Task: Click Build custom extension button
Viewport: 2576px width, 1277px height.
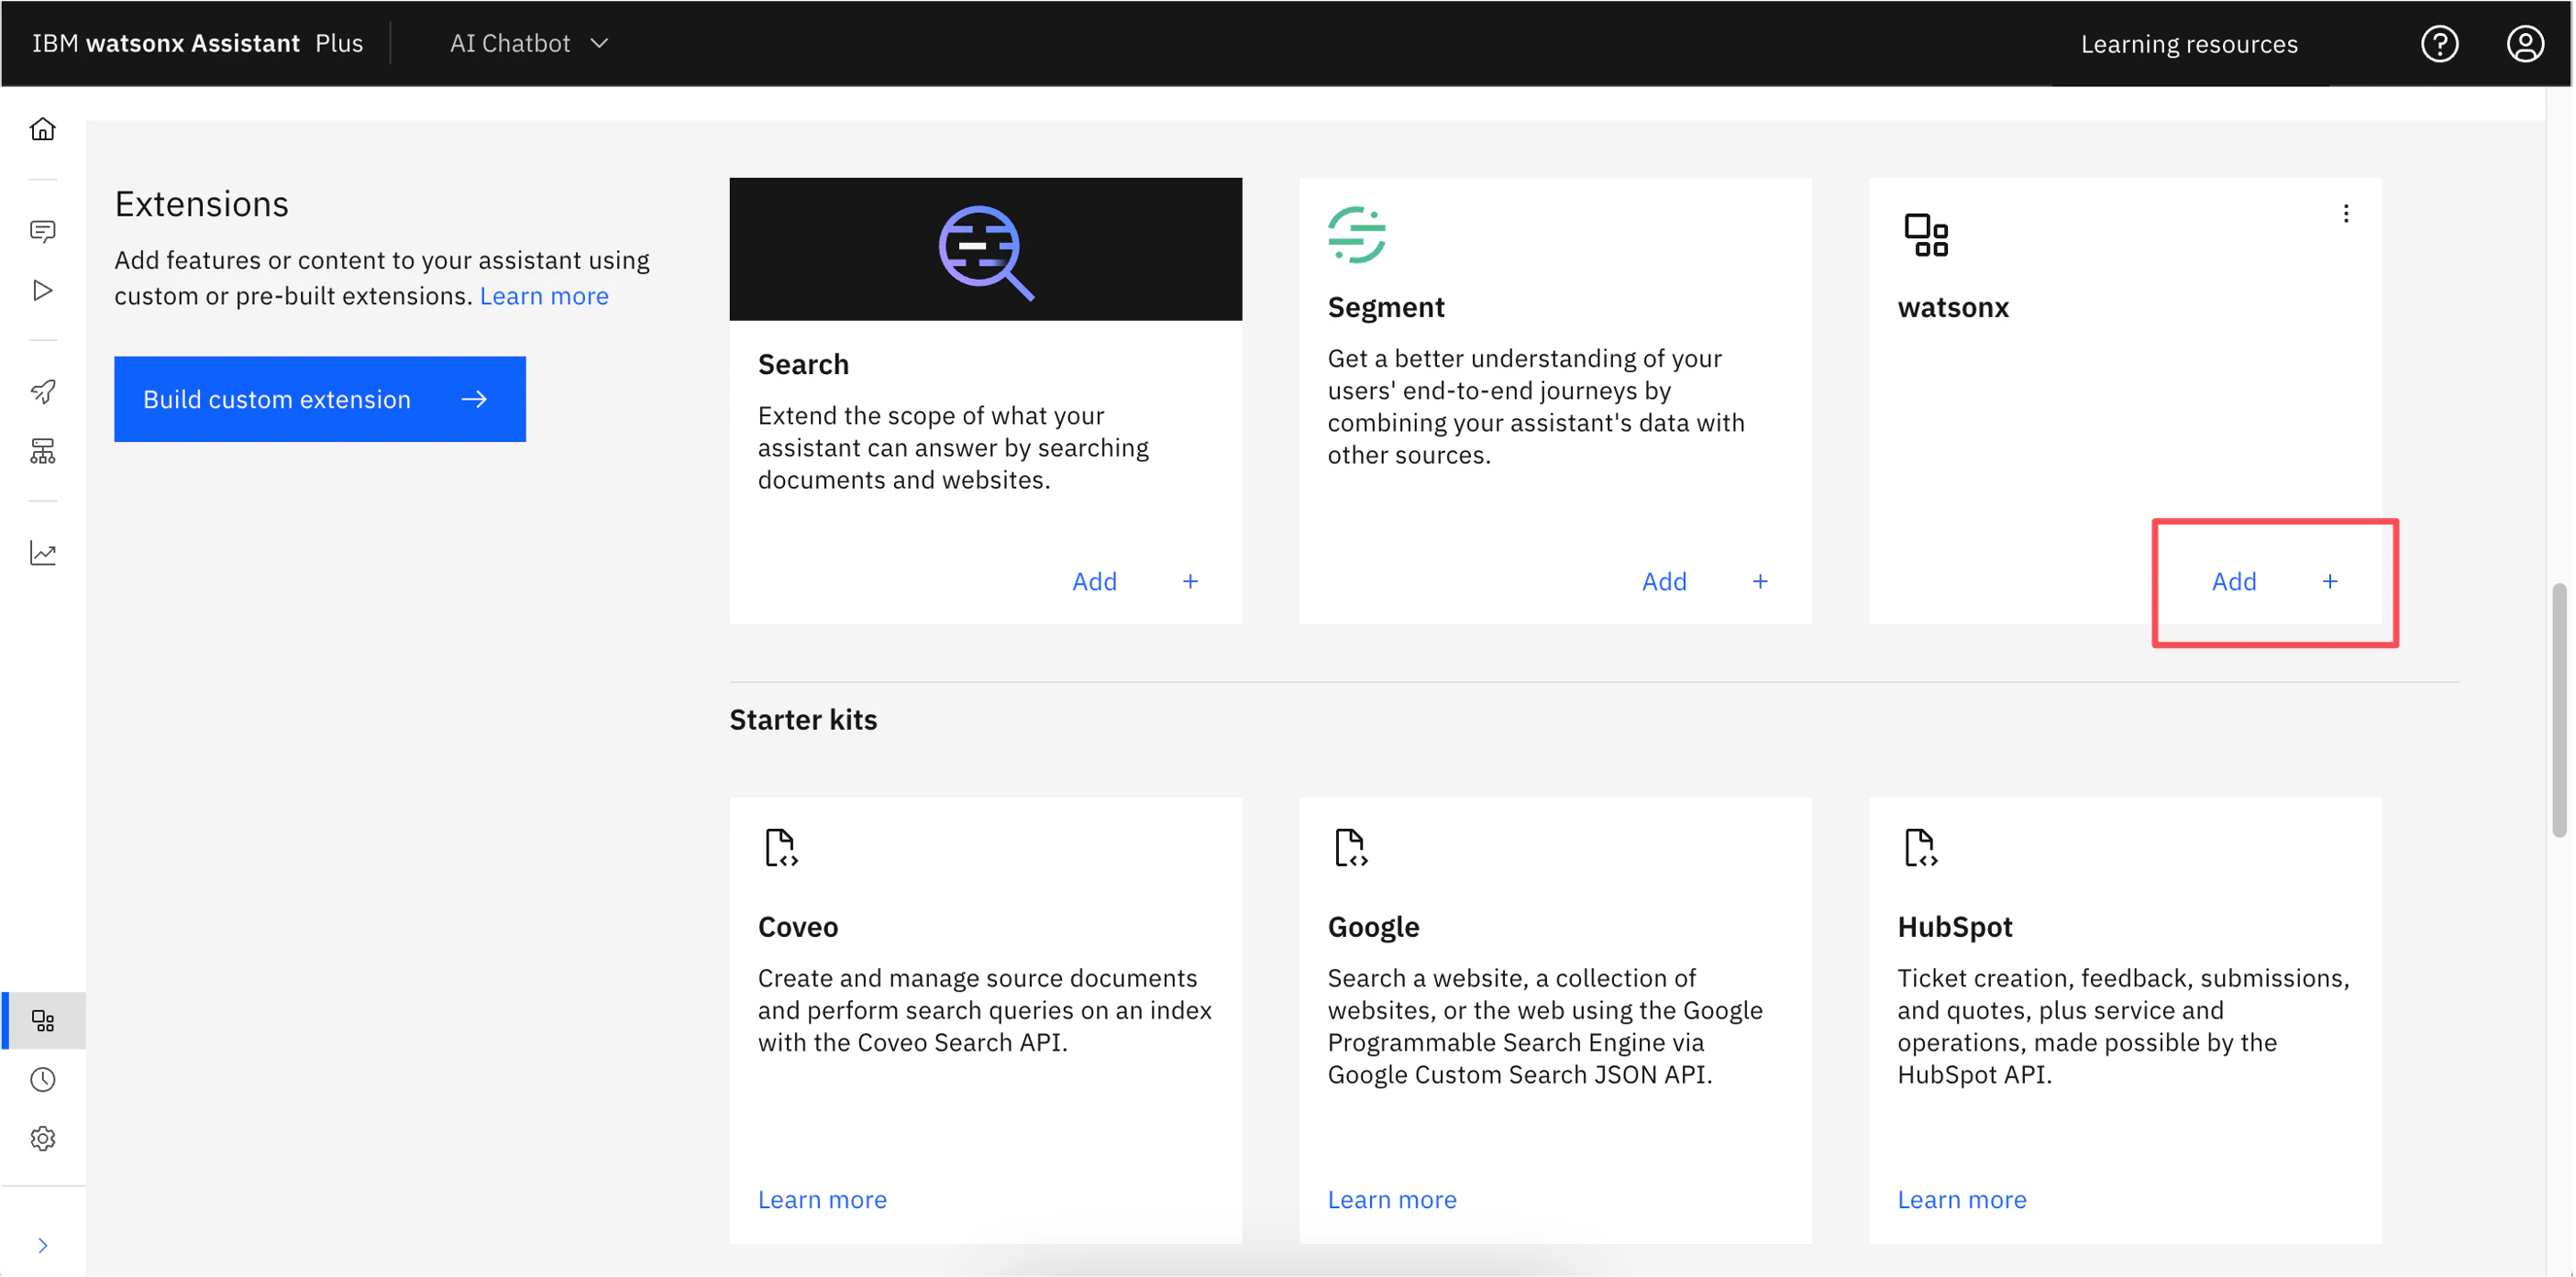Action: pos(319,399)
